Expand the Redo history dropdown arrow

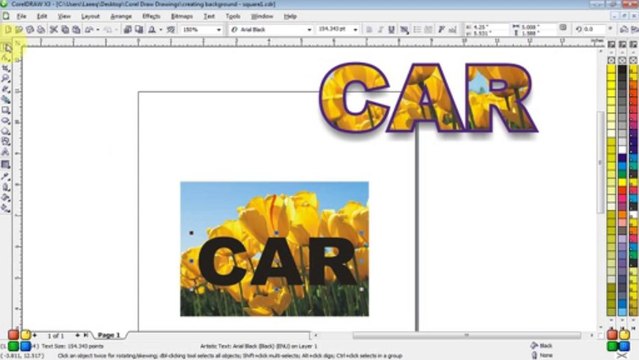(117, 30)
